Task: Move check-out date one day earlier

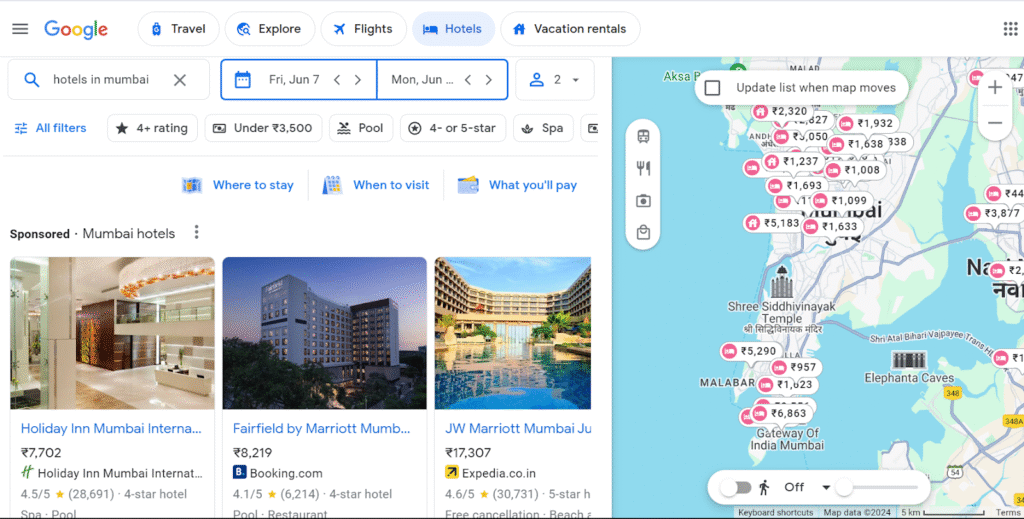Action: tap(468, 80)
